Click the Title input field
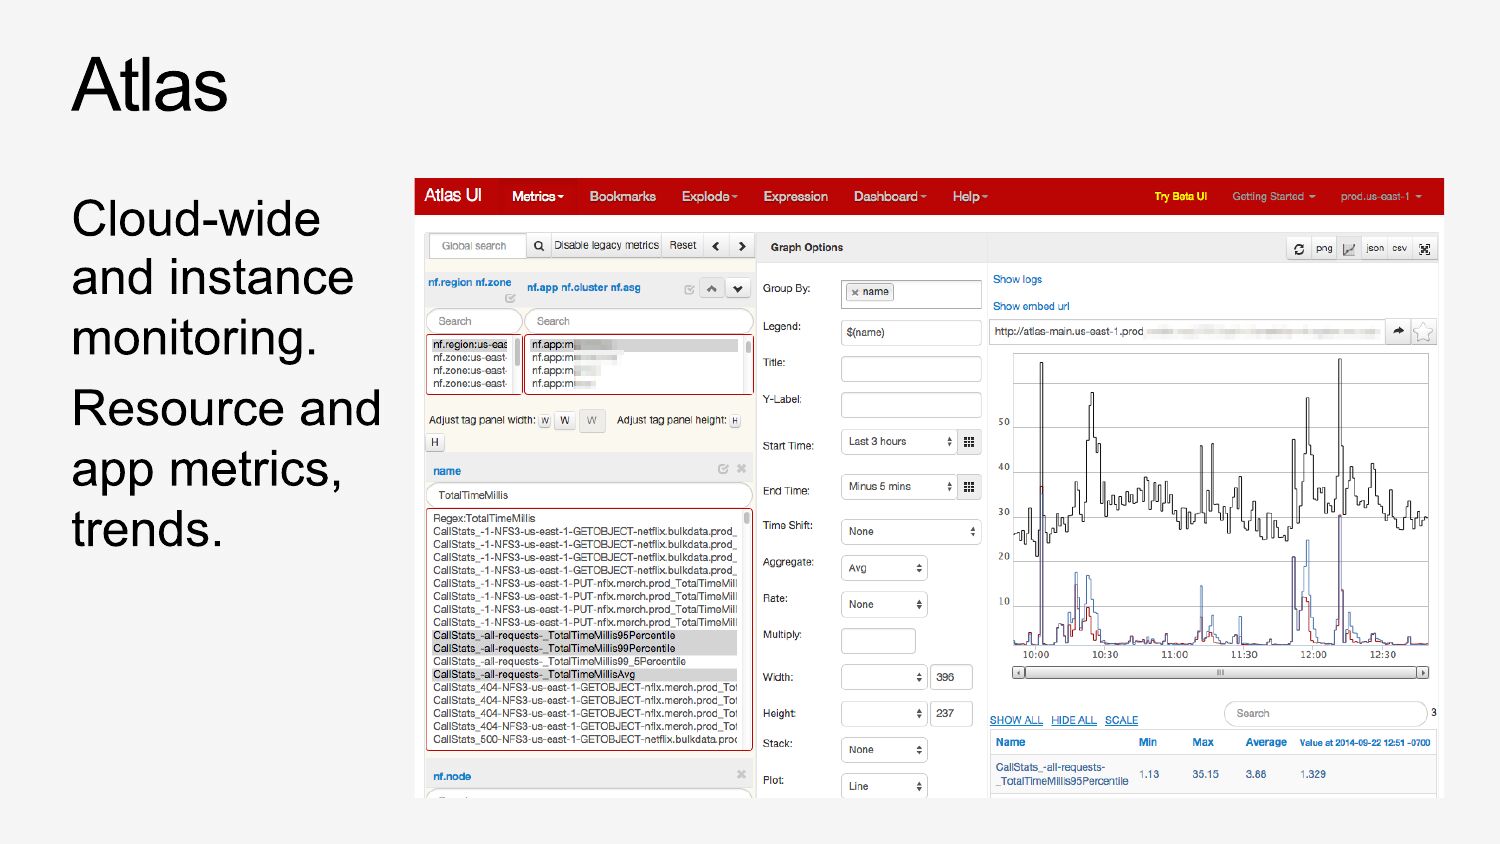This screenshot has width=1500, height=844. pyautogui.click(x=910, y=369)
